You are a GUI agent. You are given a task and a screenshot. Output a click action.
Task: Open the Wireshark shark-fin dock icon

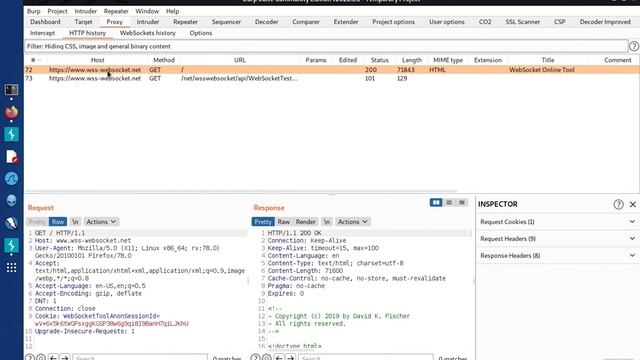(x=11, y=178)
